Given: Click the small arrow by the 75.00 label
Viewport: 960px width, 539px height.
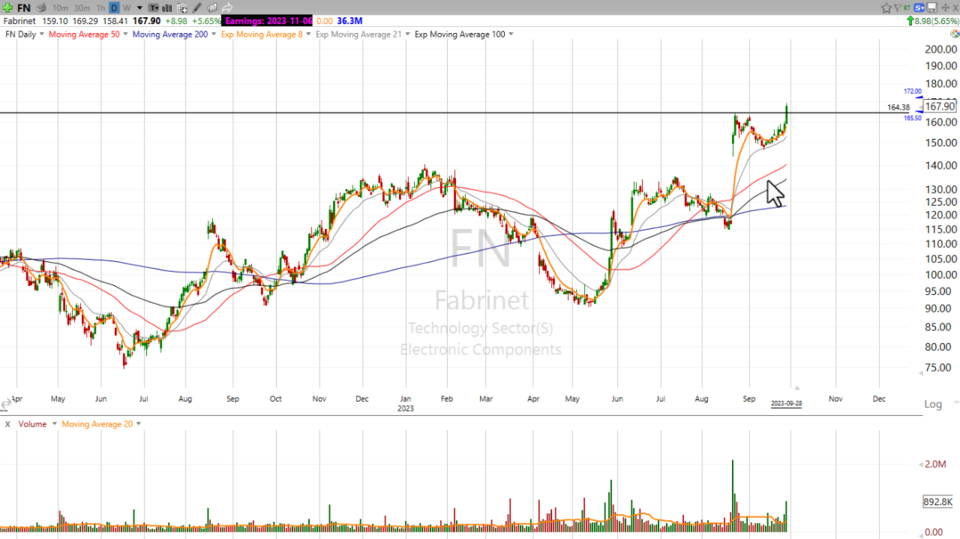Looking at the screenshot, I should [x=921, y=372].
